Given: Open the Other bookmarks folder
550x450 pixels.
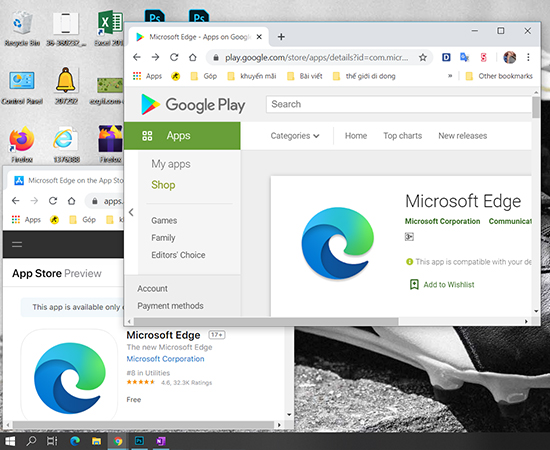Looking at the screenshot, I should tap(499, 76).
